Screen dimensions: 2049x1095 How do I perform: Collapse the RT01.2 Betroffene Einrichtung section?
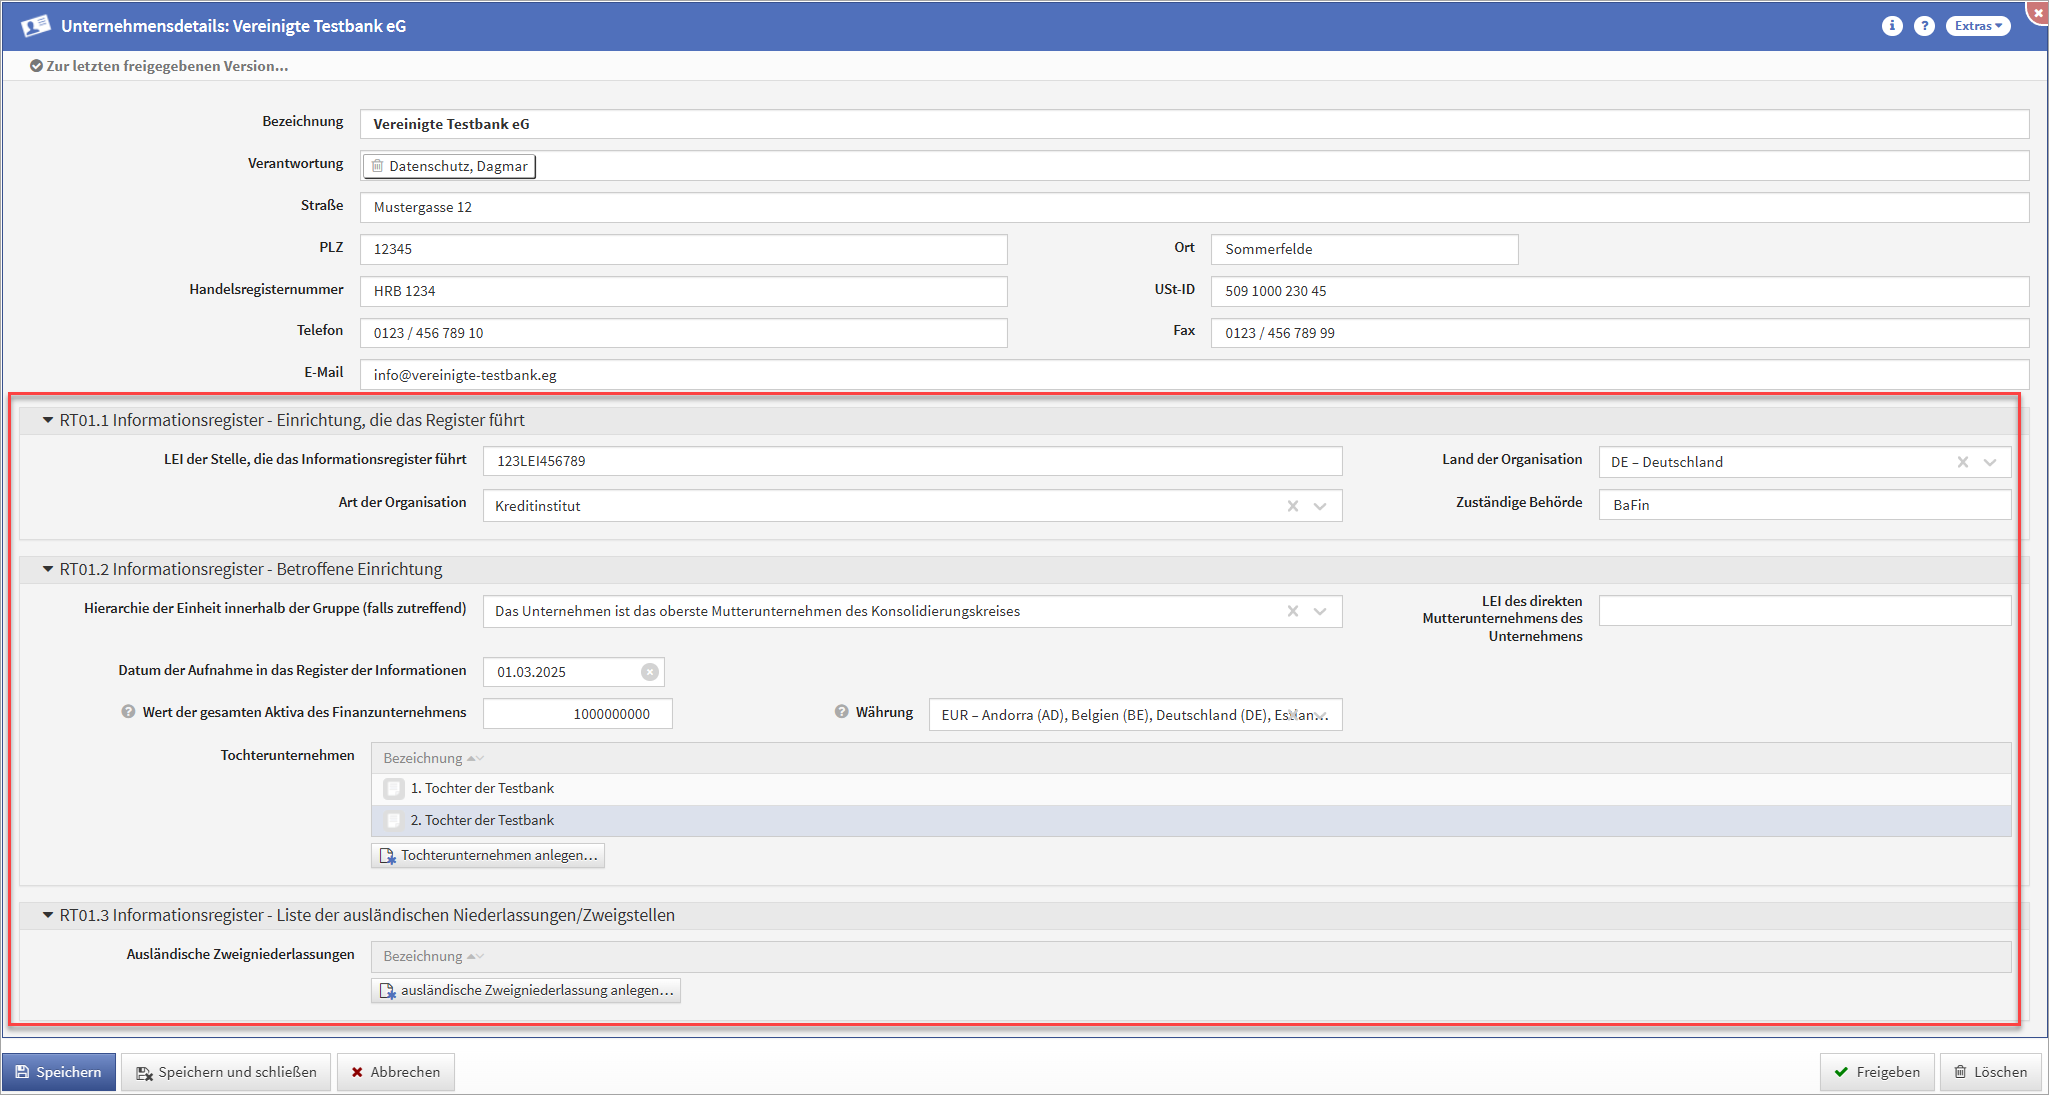pyautogui.click(x=47, y=569)
